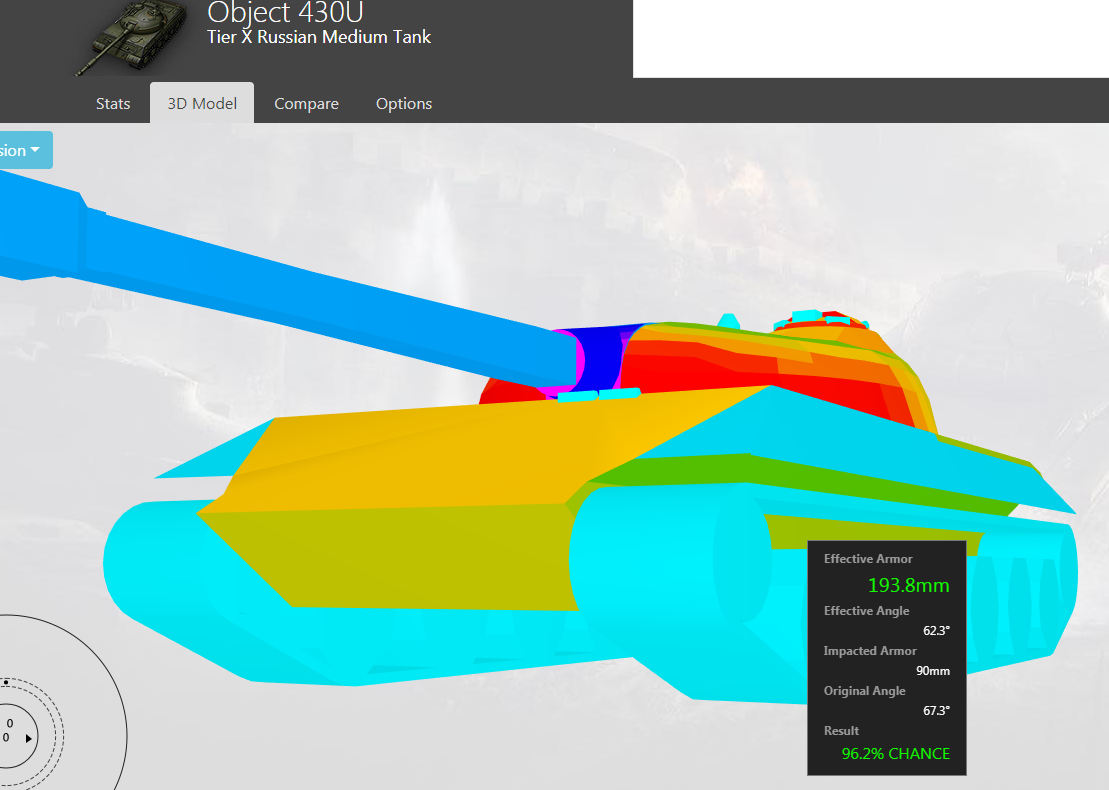Click the 96.2% CHANCE result text
The height and width of the screenshot is (790, 1109).
pos(895,754)
